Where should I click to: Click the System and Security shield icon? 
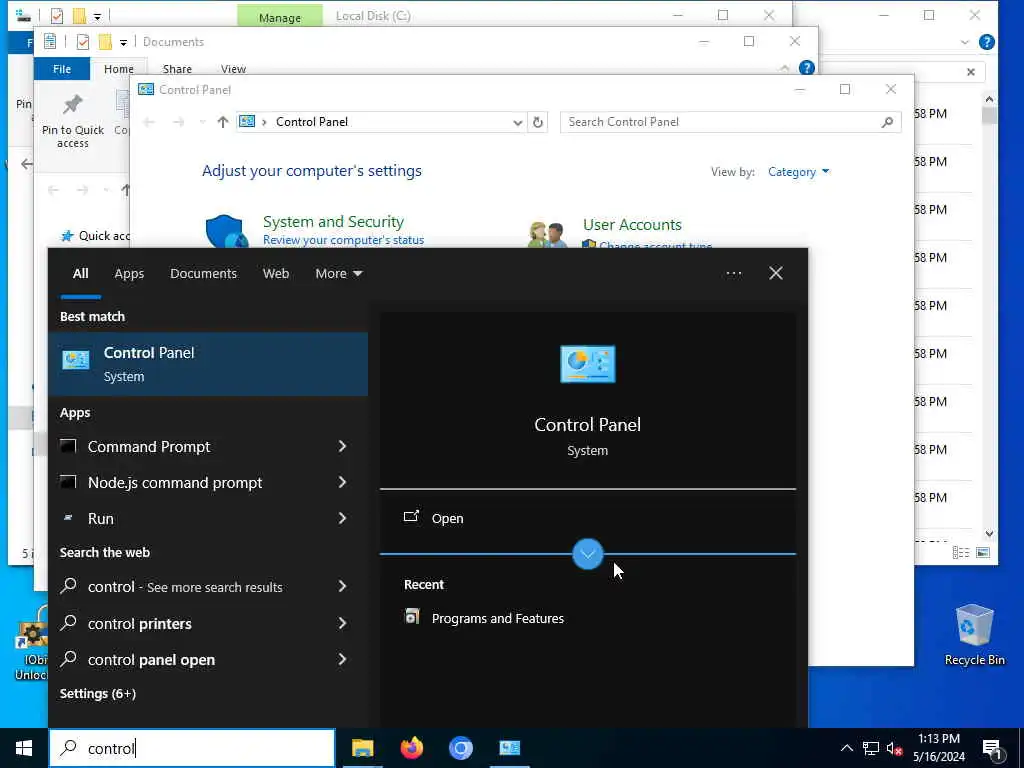click(227, 231)
